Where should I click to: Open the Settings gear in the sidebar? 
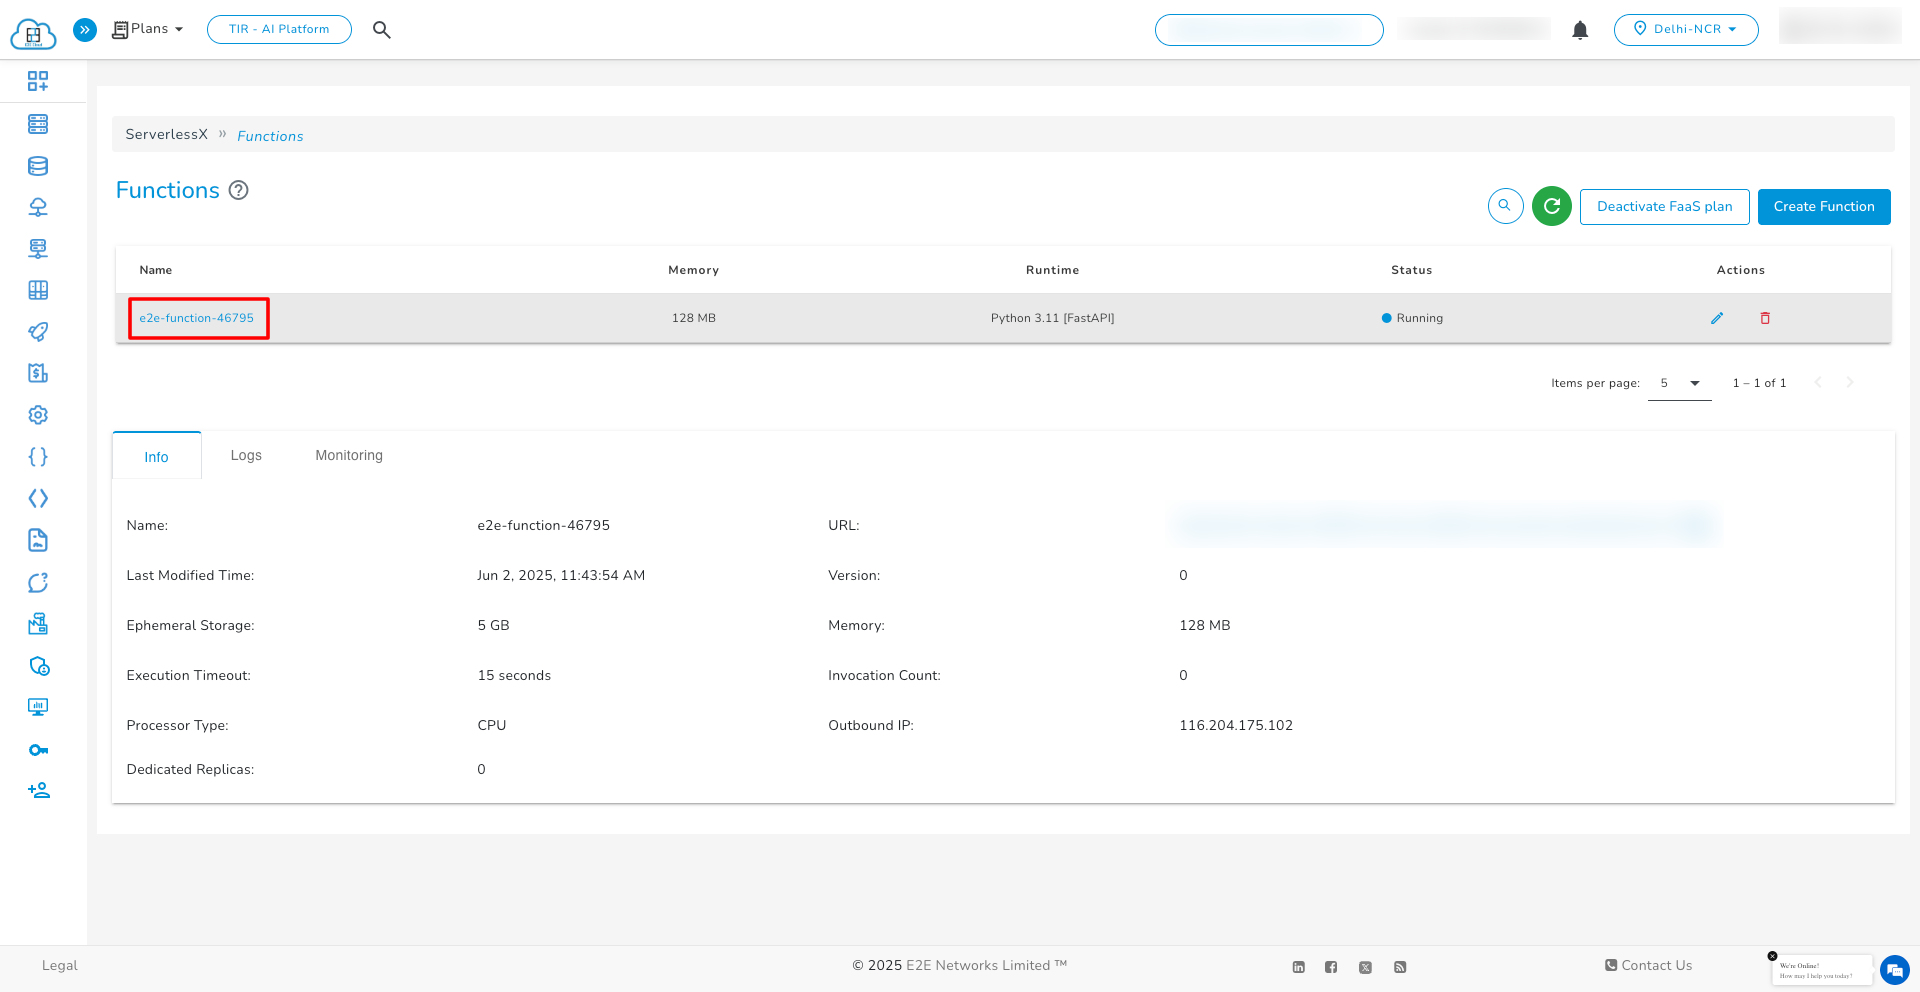pos(38,414)
